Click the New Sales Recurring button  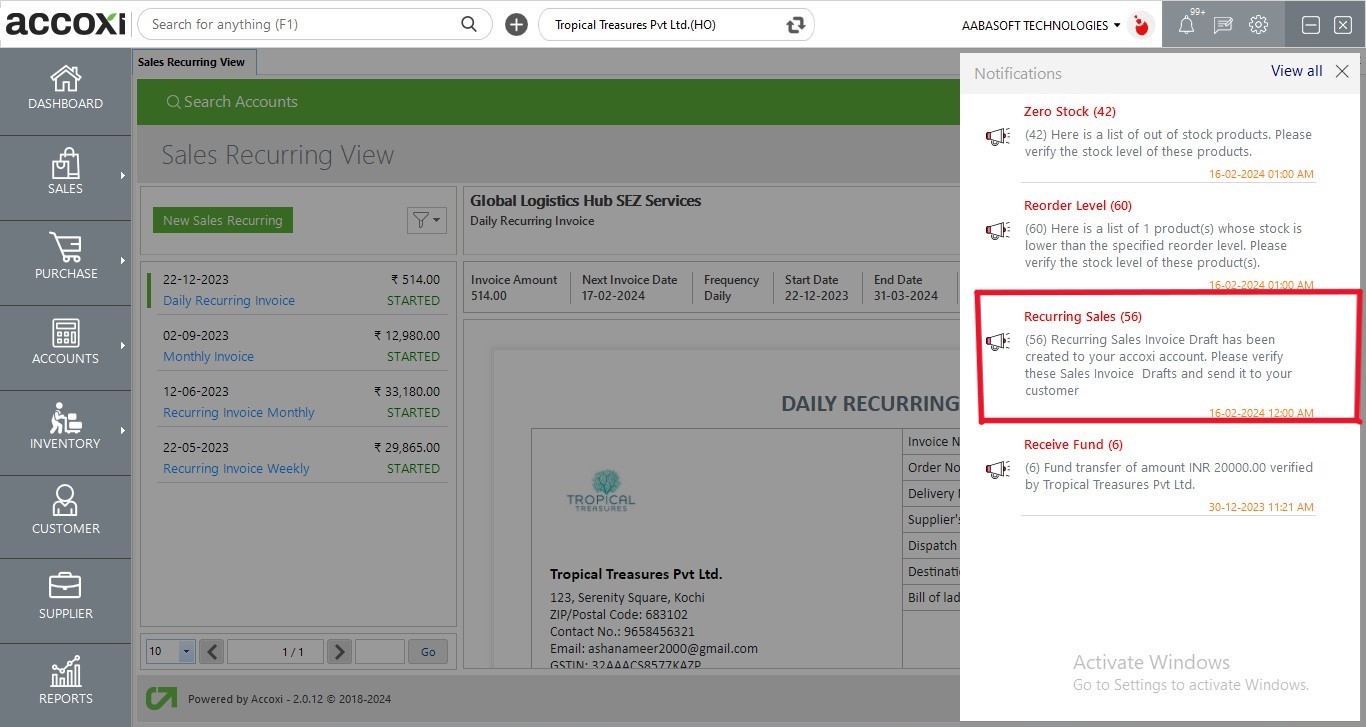[x=223, y=220]
